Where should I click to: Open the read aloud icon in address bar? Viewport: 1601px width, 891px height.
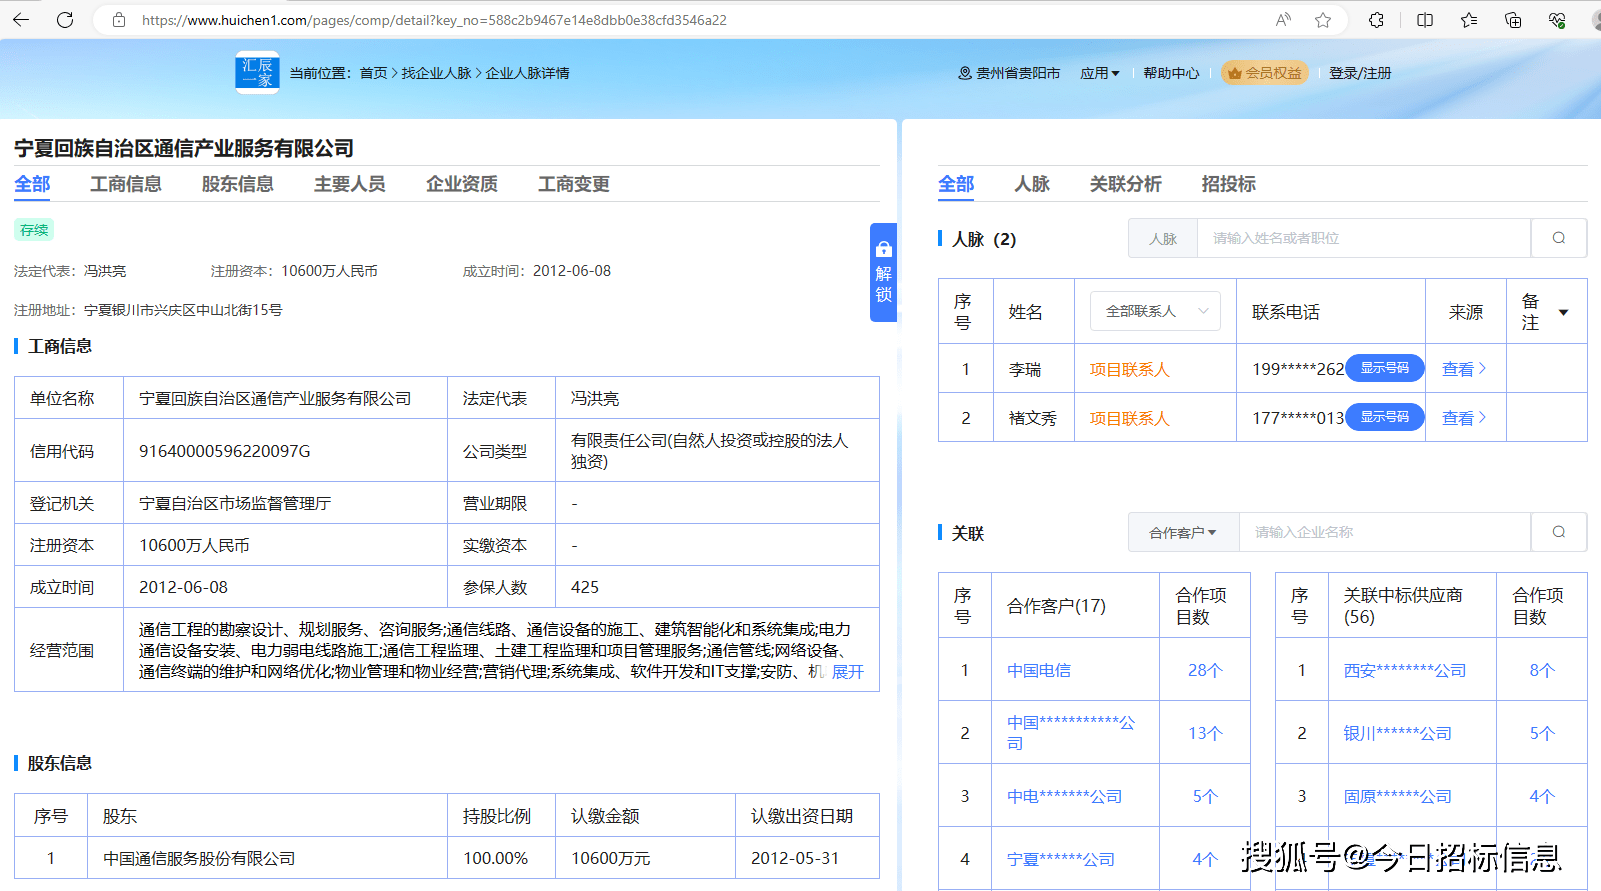[x=1283, y=20]
